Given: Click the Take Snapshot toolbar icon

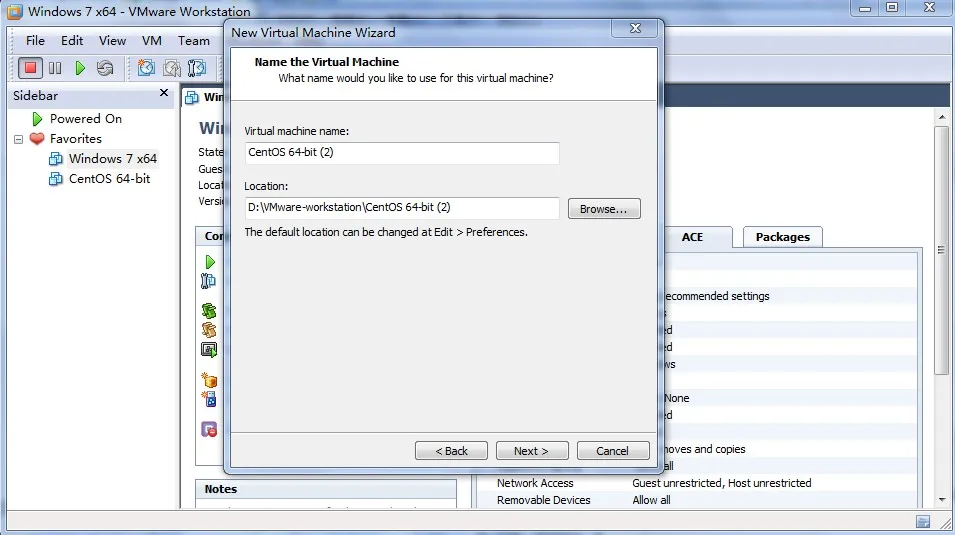Looking at the screenshot, I should (146, 68).
